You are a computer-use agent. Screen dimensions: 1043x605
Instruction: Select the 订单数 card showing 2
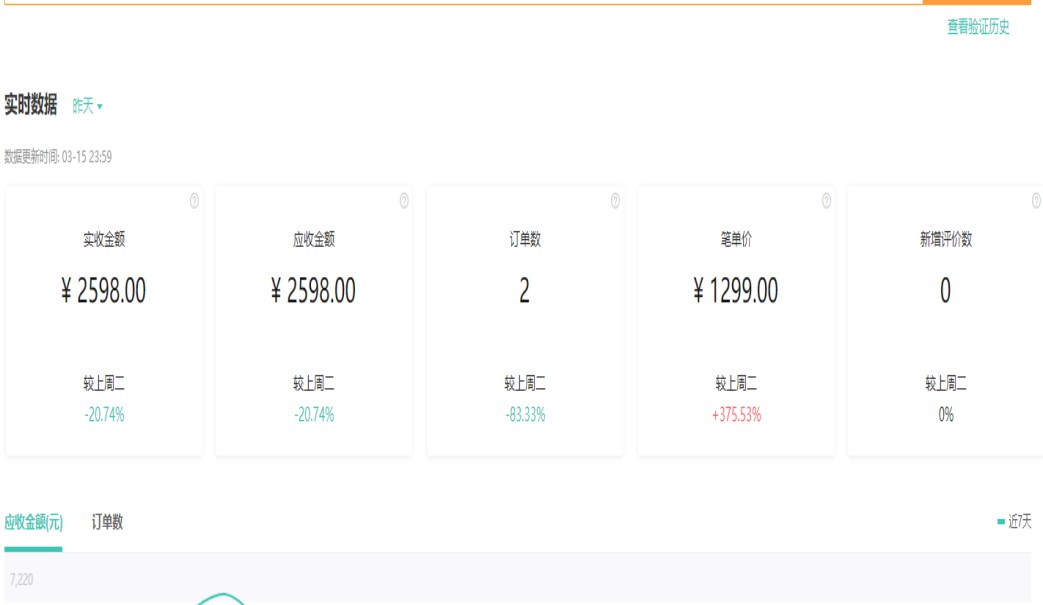pos(524,291)
